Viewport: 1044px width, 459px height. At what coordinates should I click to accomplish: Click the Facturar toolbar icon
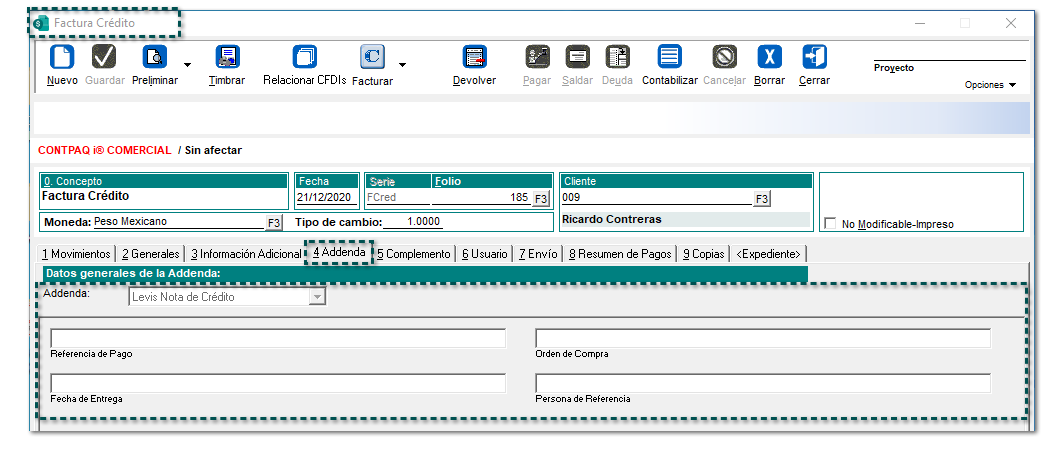pos(372,57)
